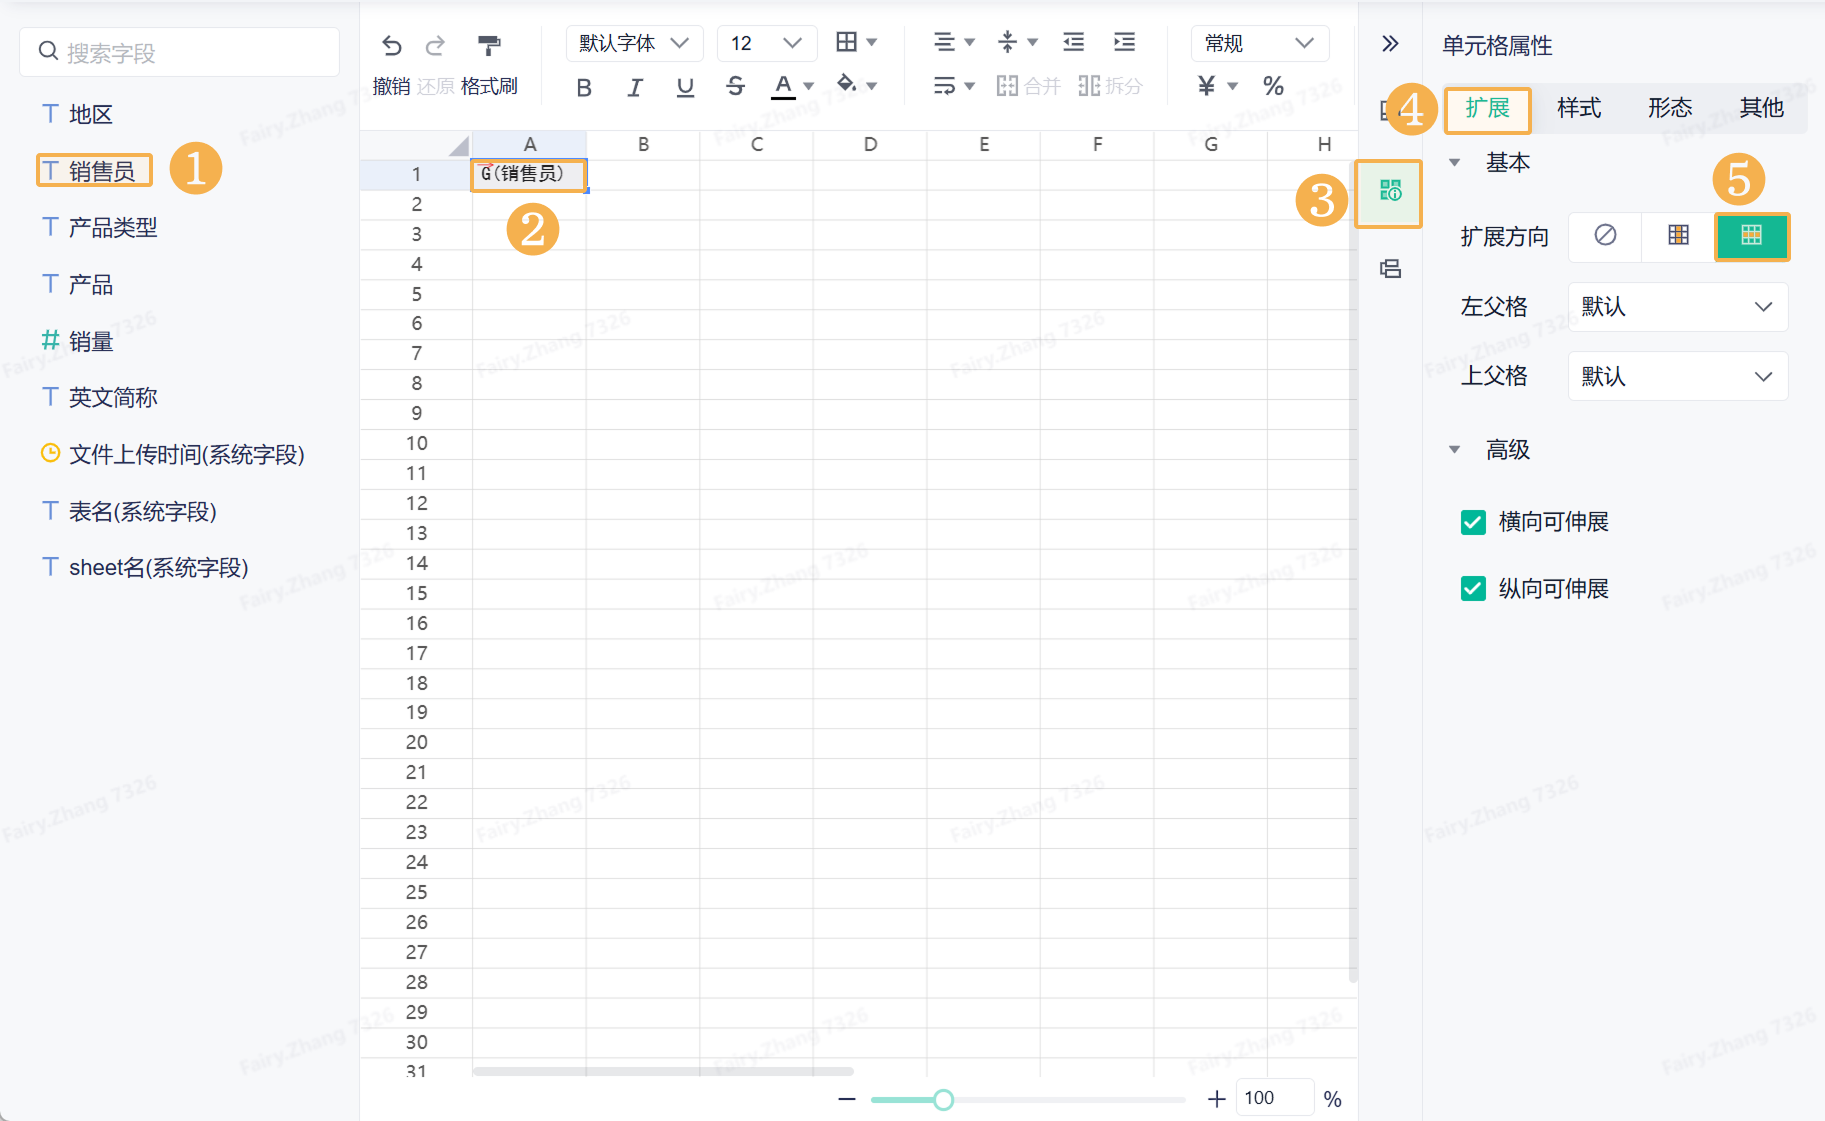Click the zoom in plus icon
The width and height of the screenshot is (1825, 1121).
[1216, 1099]
